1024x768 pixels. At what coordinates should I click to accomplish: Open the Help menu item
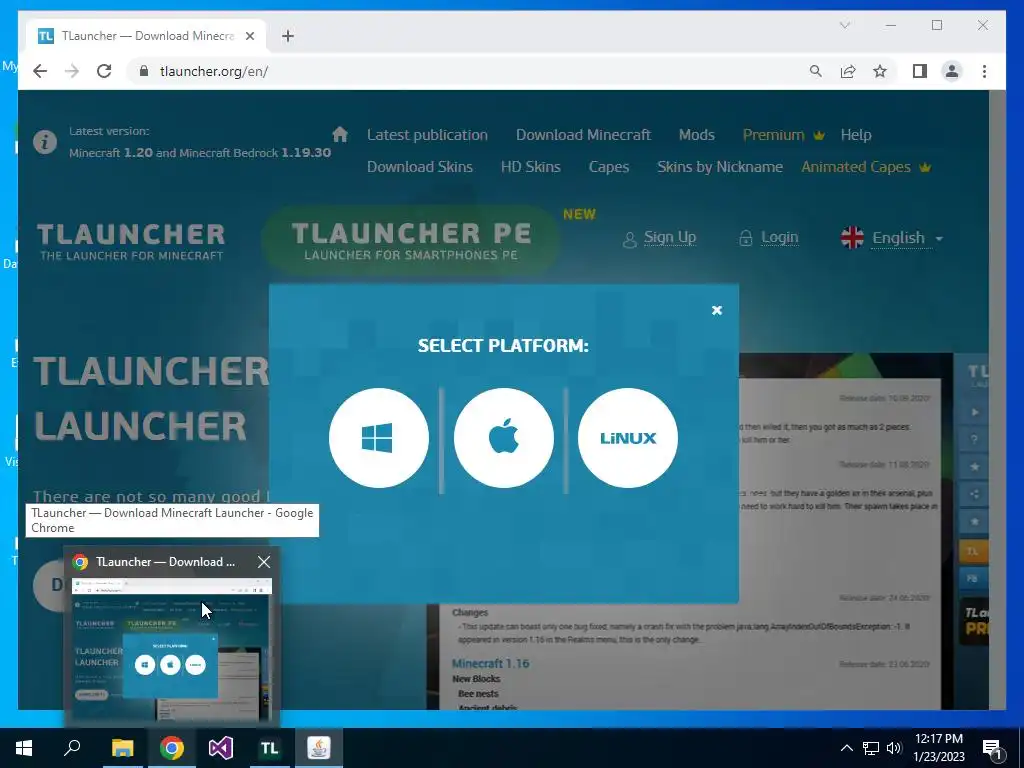856,135
